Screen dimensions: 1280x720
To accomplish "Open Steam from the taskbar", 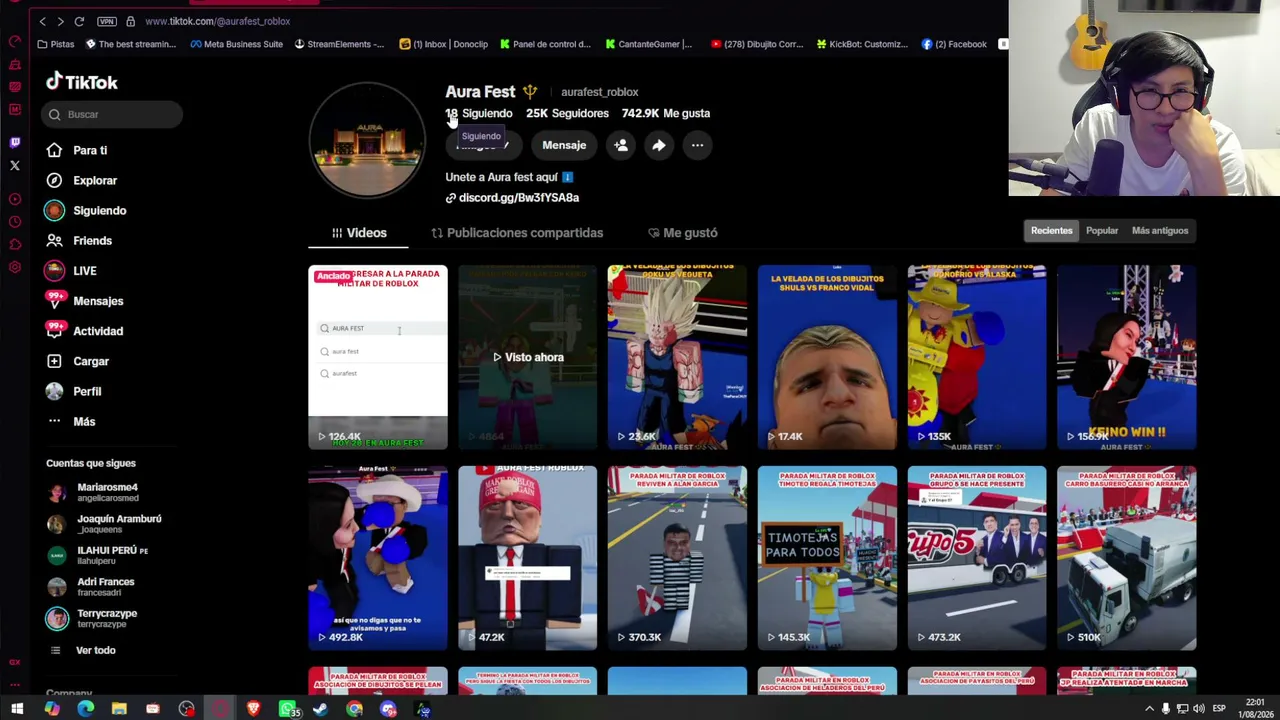I will [321, 709].
